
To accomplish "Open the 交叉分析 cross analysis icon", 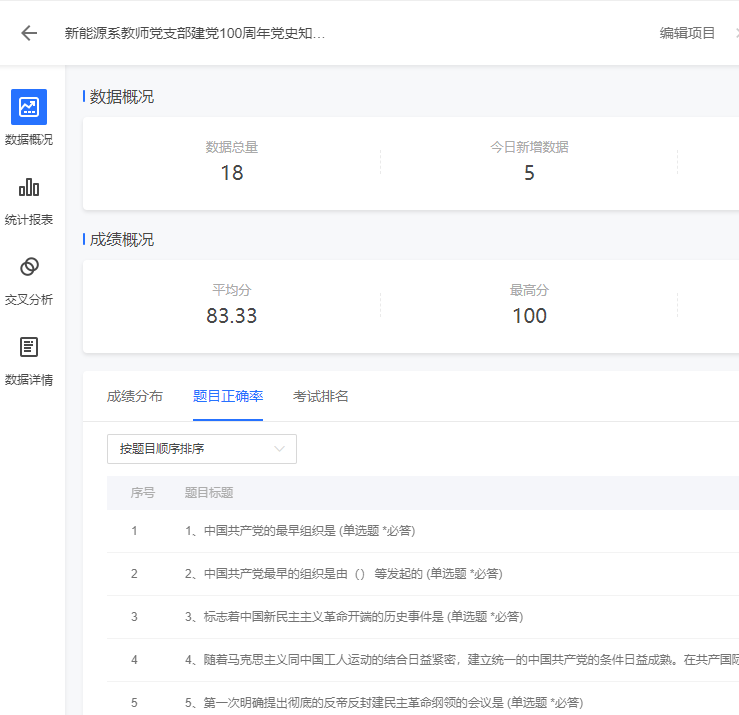I will pos(29,267).
